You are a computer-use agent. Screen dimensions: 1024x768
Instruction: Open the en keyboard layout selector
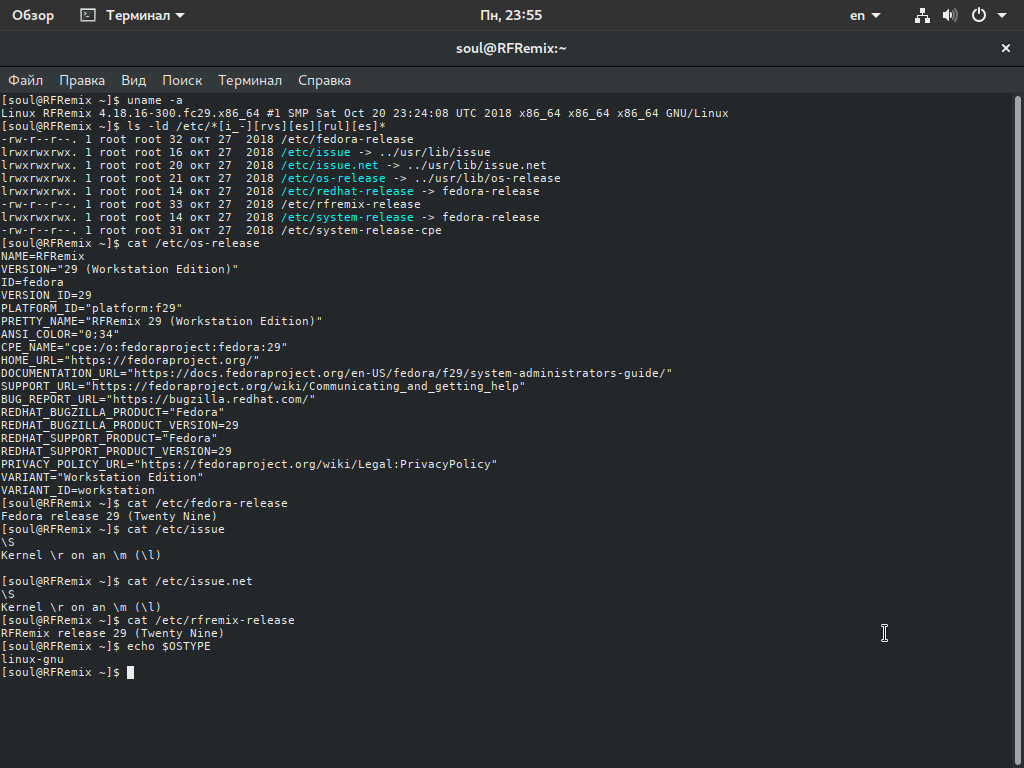point(865,15)
